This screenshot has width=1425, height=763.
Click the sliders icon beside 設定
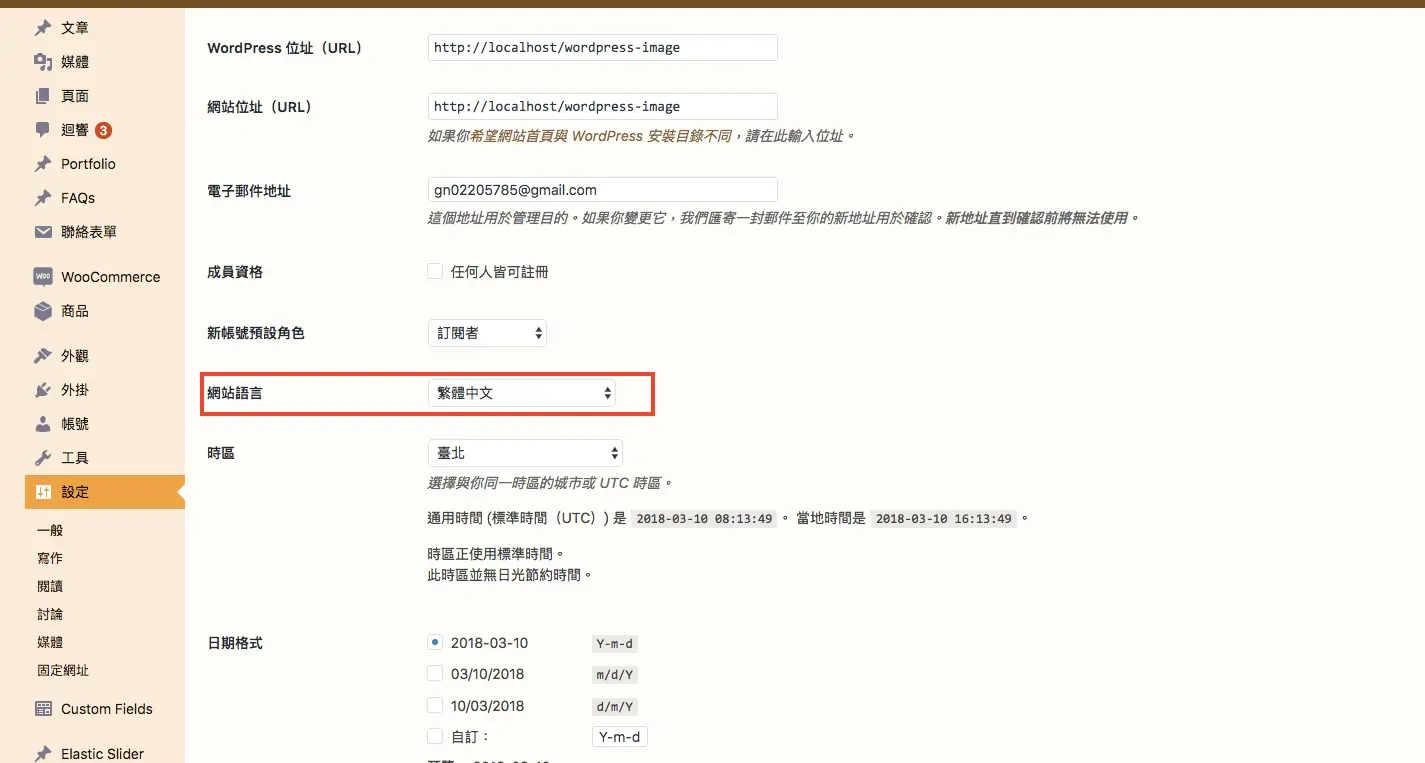[x=43, y=492]
